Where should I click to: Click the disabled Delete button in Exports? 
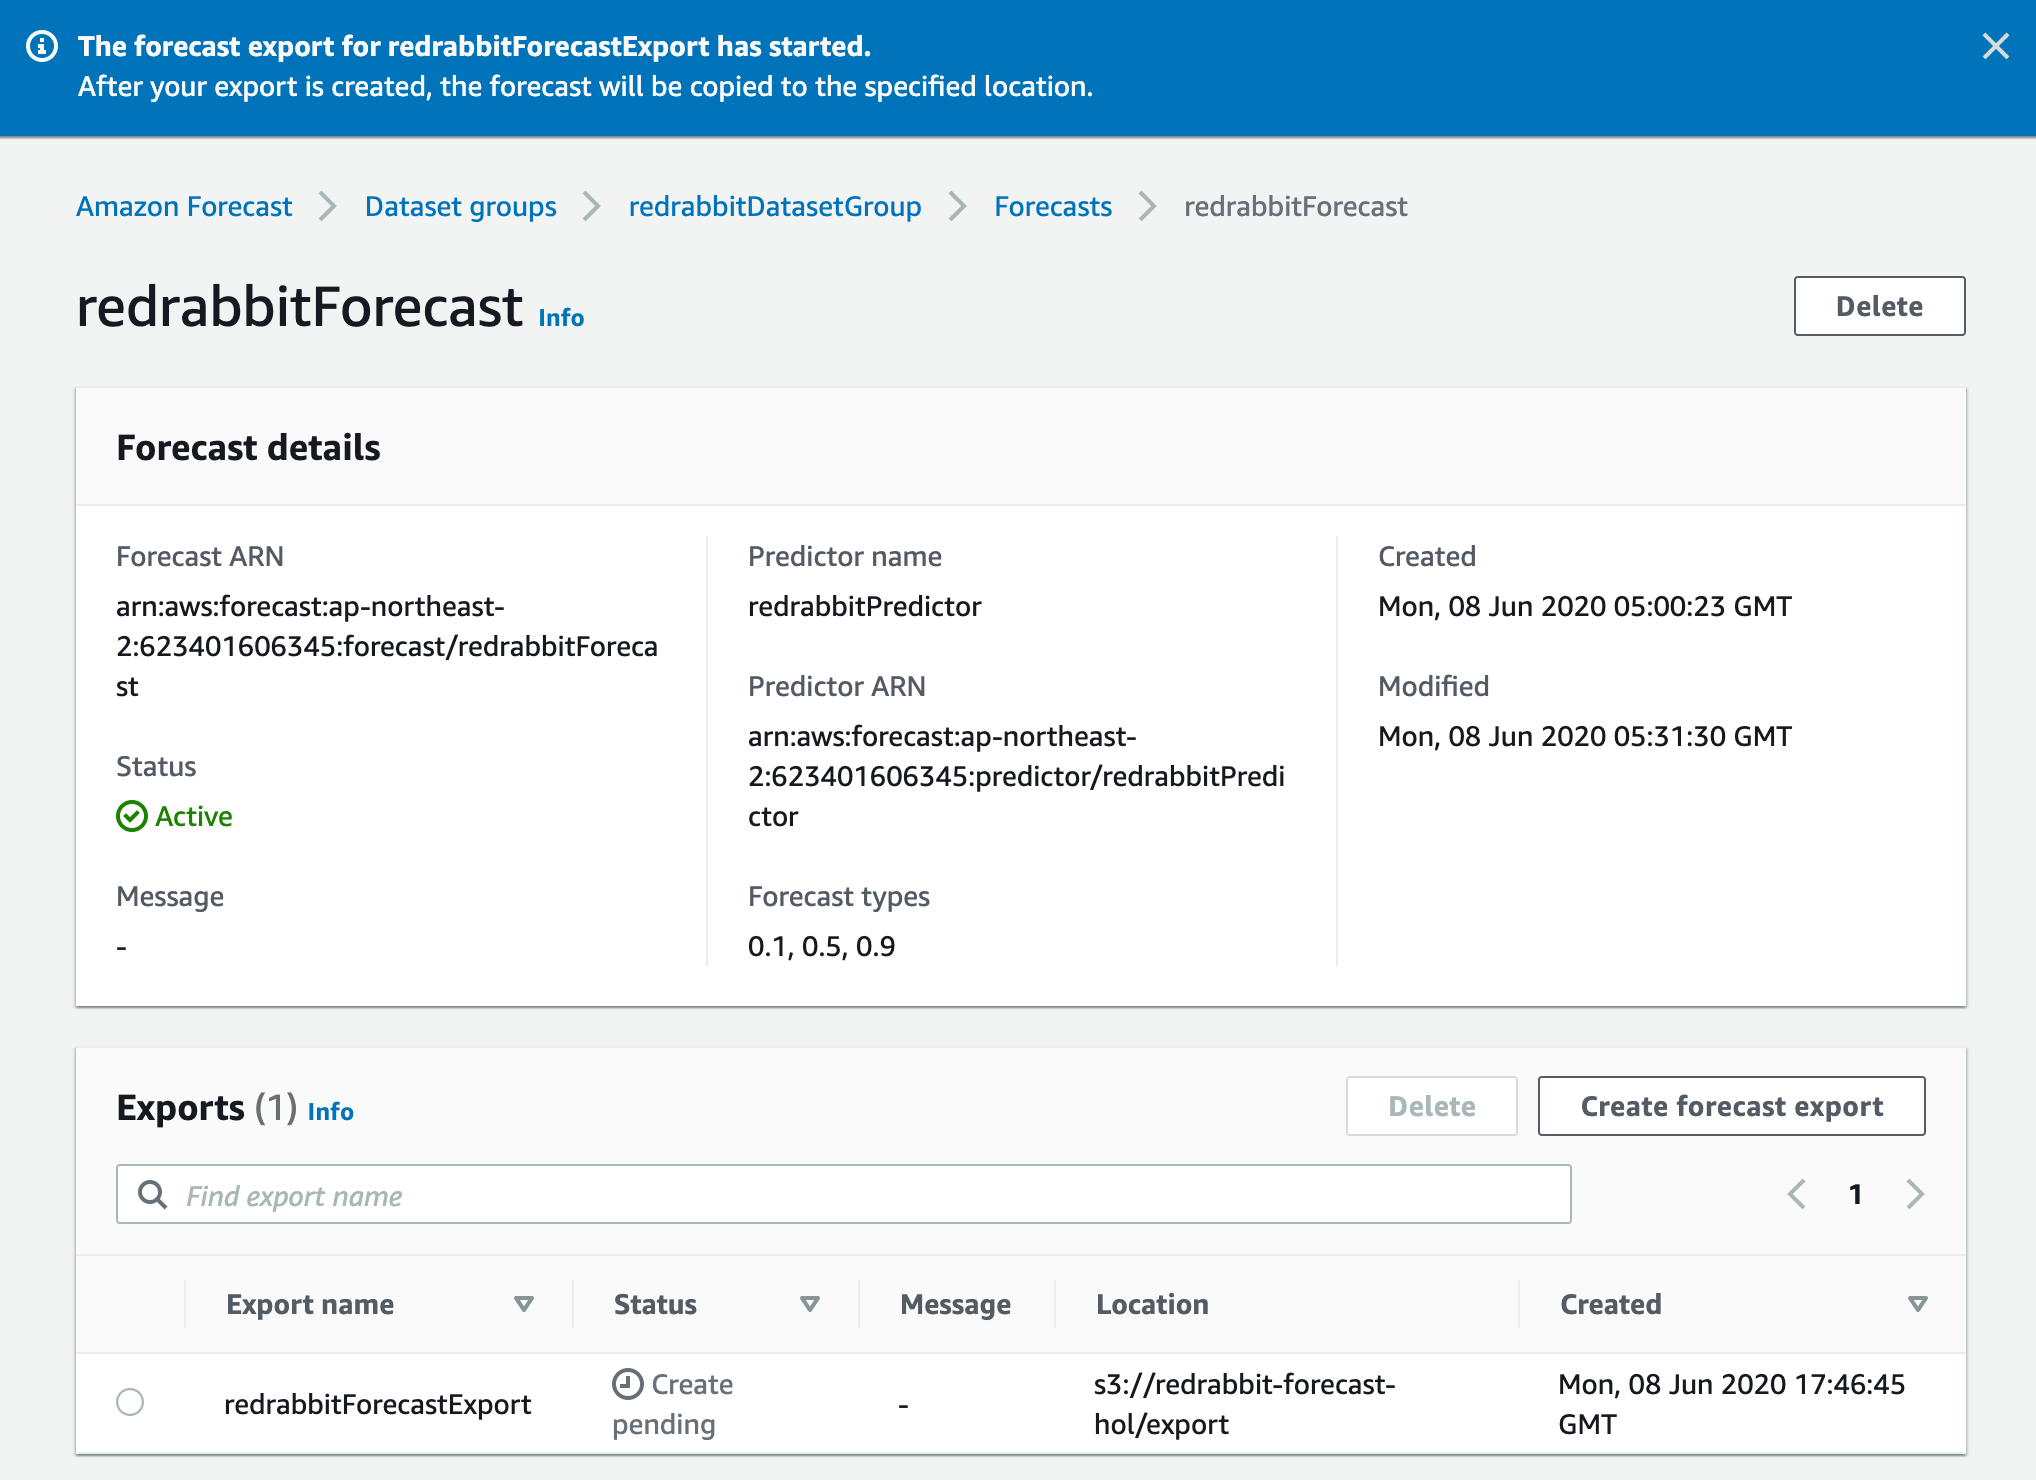point(1431,1106)
